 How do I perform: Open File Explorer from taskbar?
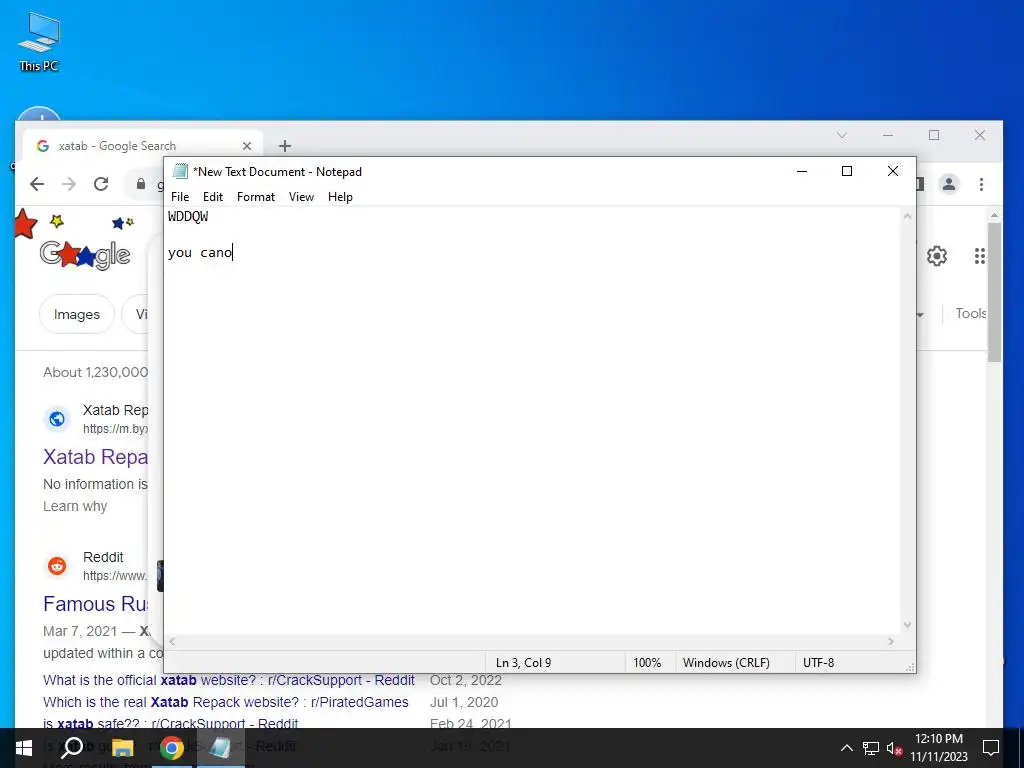[x=122, y=748]
